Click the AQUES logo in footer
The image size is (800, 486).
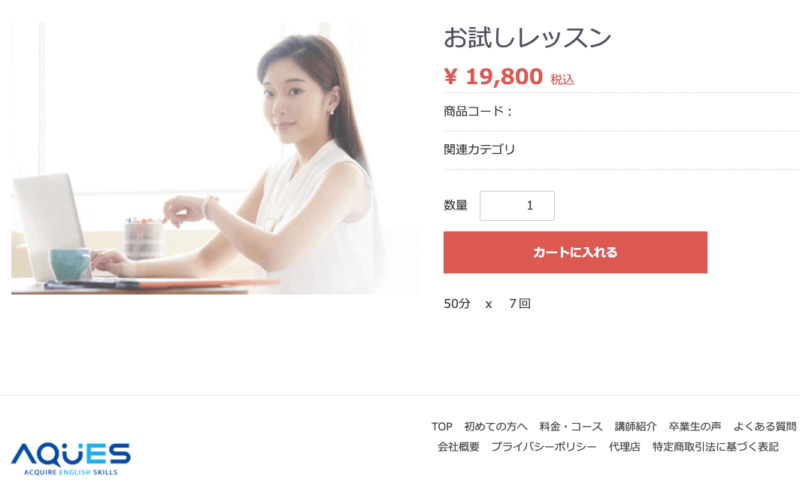[71, 458]
